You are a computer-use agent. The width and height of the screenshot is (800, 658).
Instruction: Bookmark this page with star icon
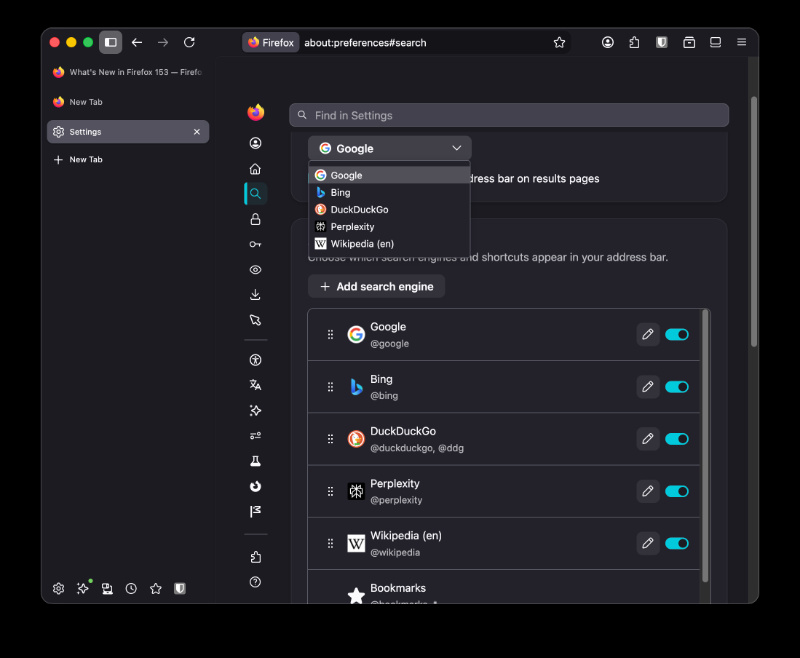click(x=559, y=42)
